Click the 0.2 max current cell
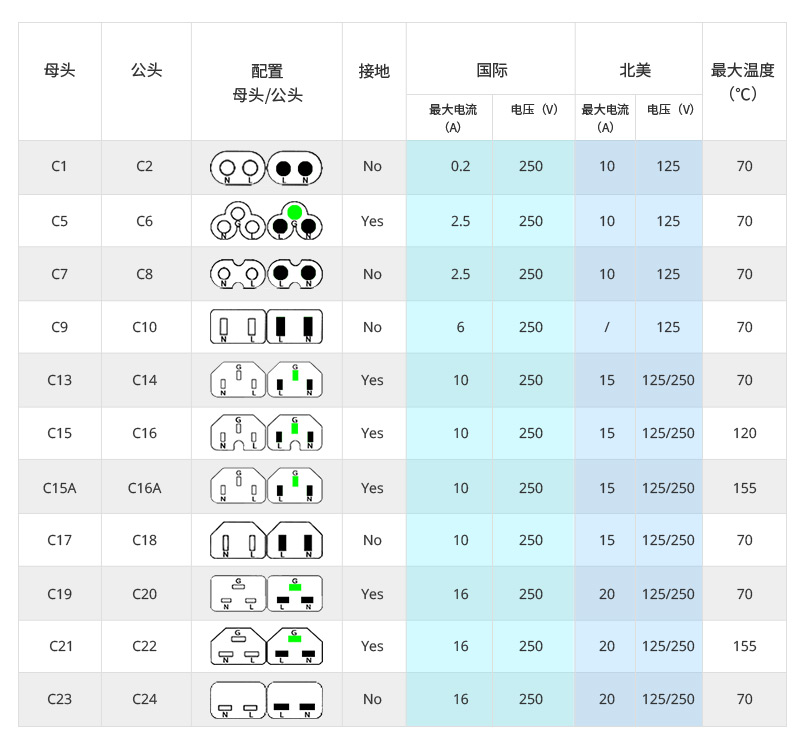 click(x=460, y=167)
